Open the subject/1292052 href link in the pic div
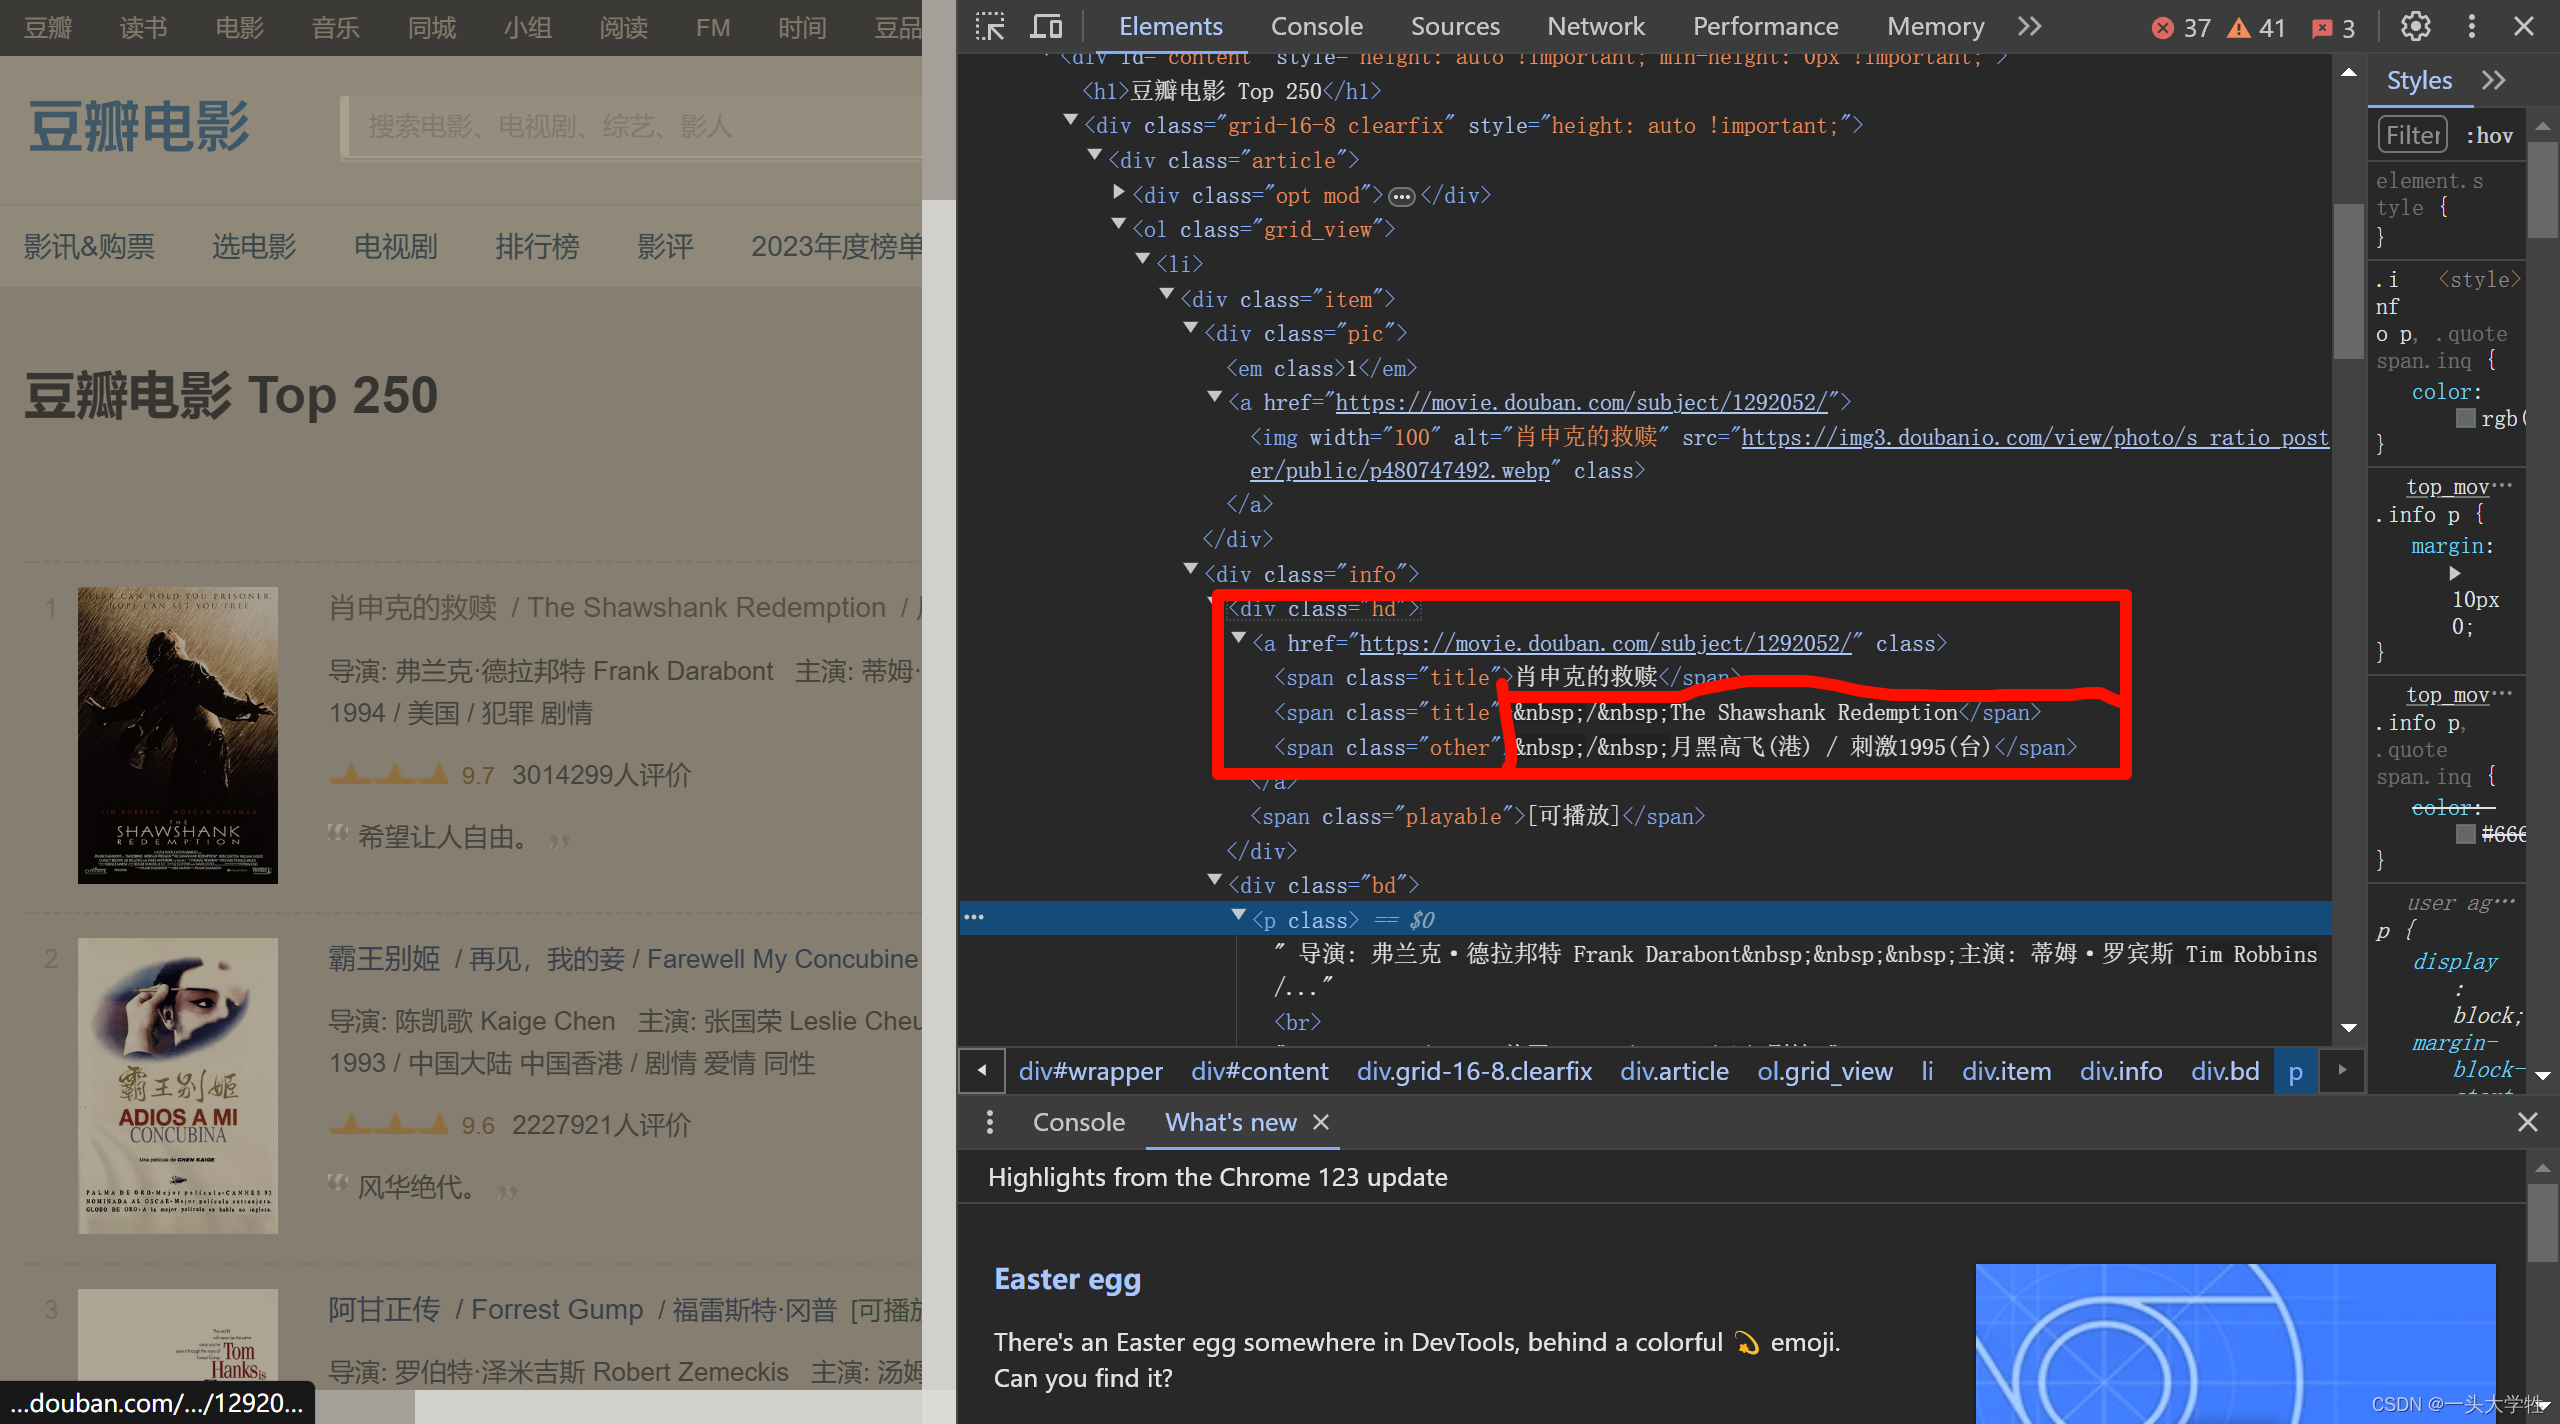 [1581, 403]
